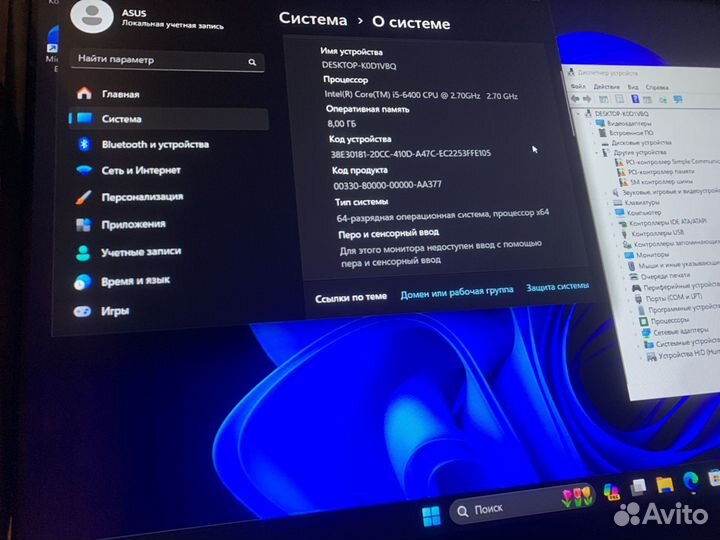Click the 8,00 ГБ memory value
The image size is (720, 540).
[342, 124]
